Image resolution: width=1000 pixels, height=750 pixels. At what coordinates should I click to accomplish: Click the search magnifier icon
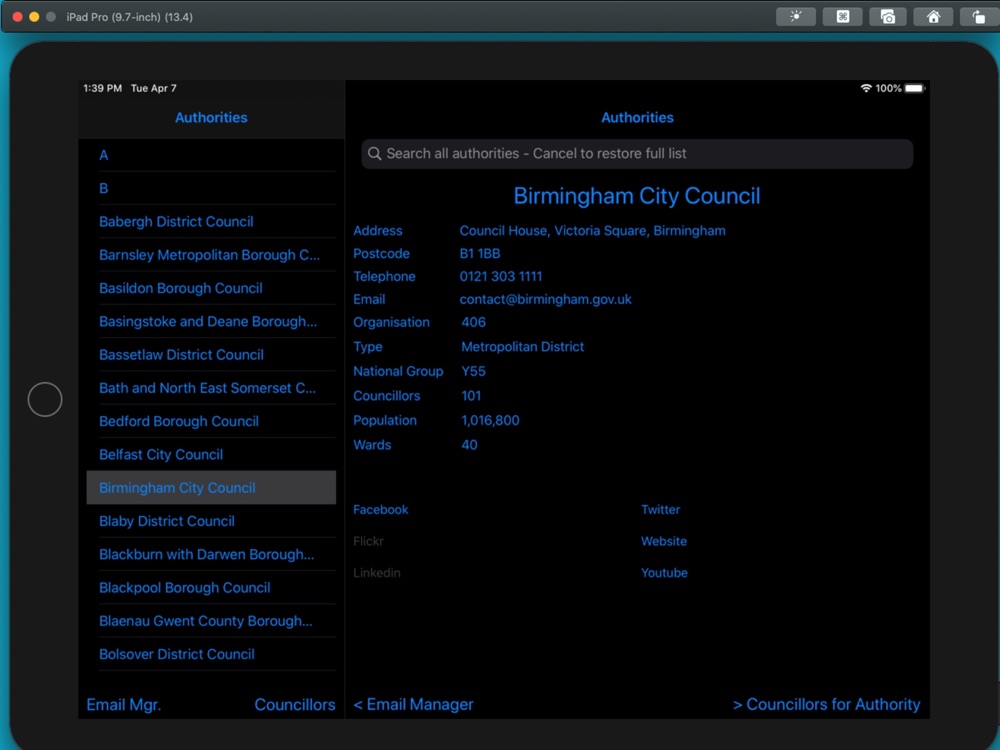375,154
